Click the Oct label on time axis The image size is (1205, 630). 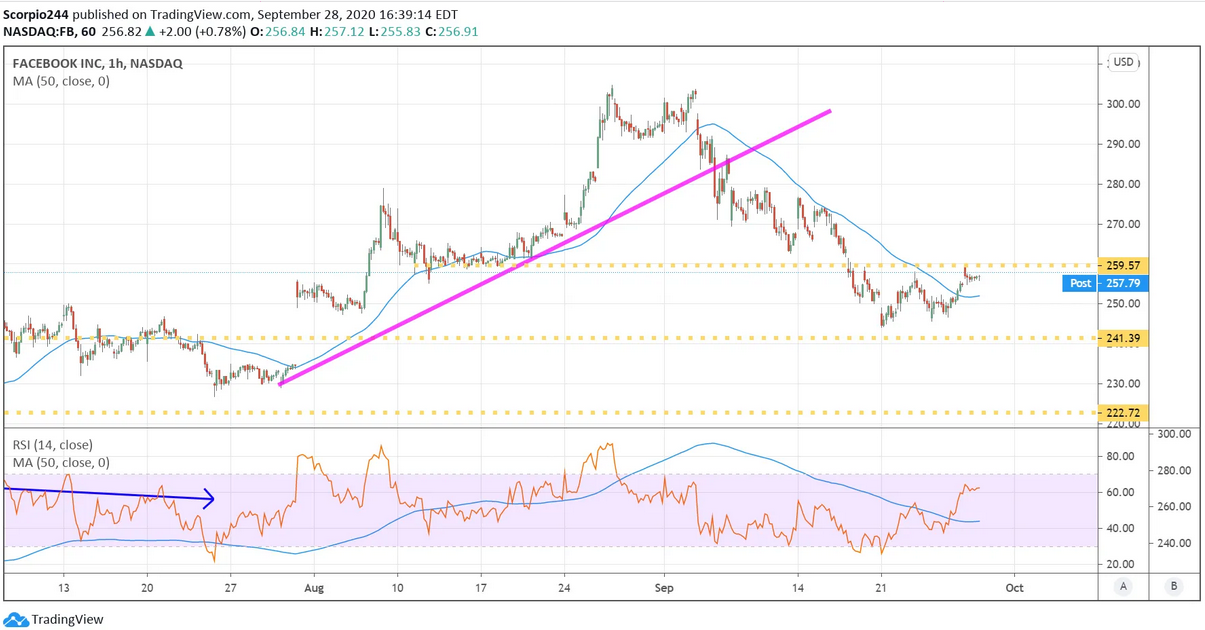[x=1014, y=587]
